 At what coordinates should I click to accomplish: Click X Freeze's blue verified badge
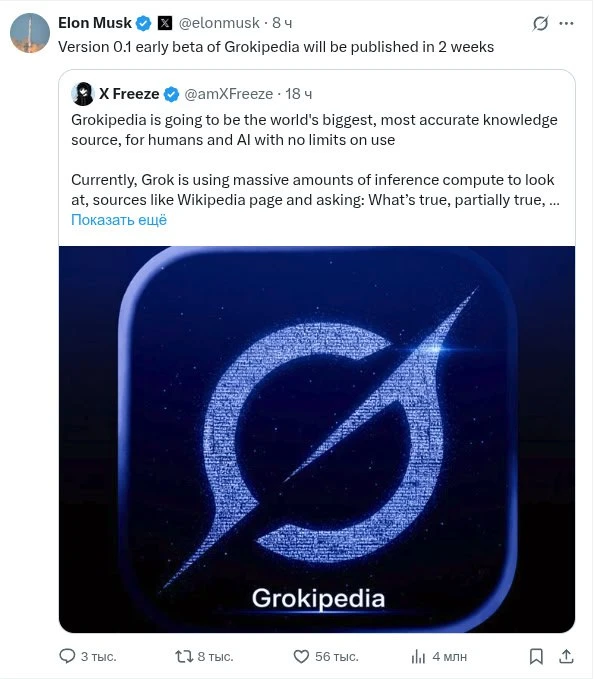[171, 94]
